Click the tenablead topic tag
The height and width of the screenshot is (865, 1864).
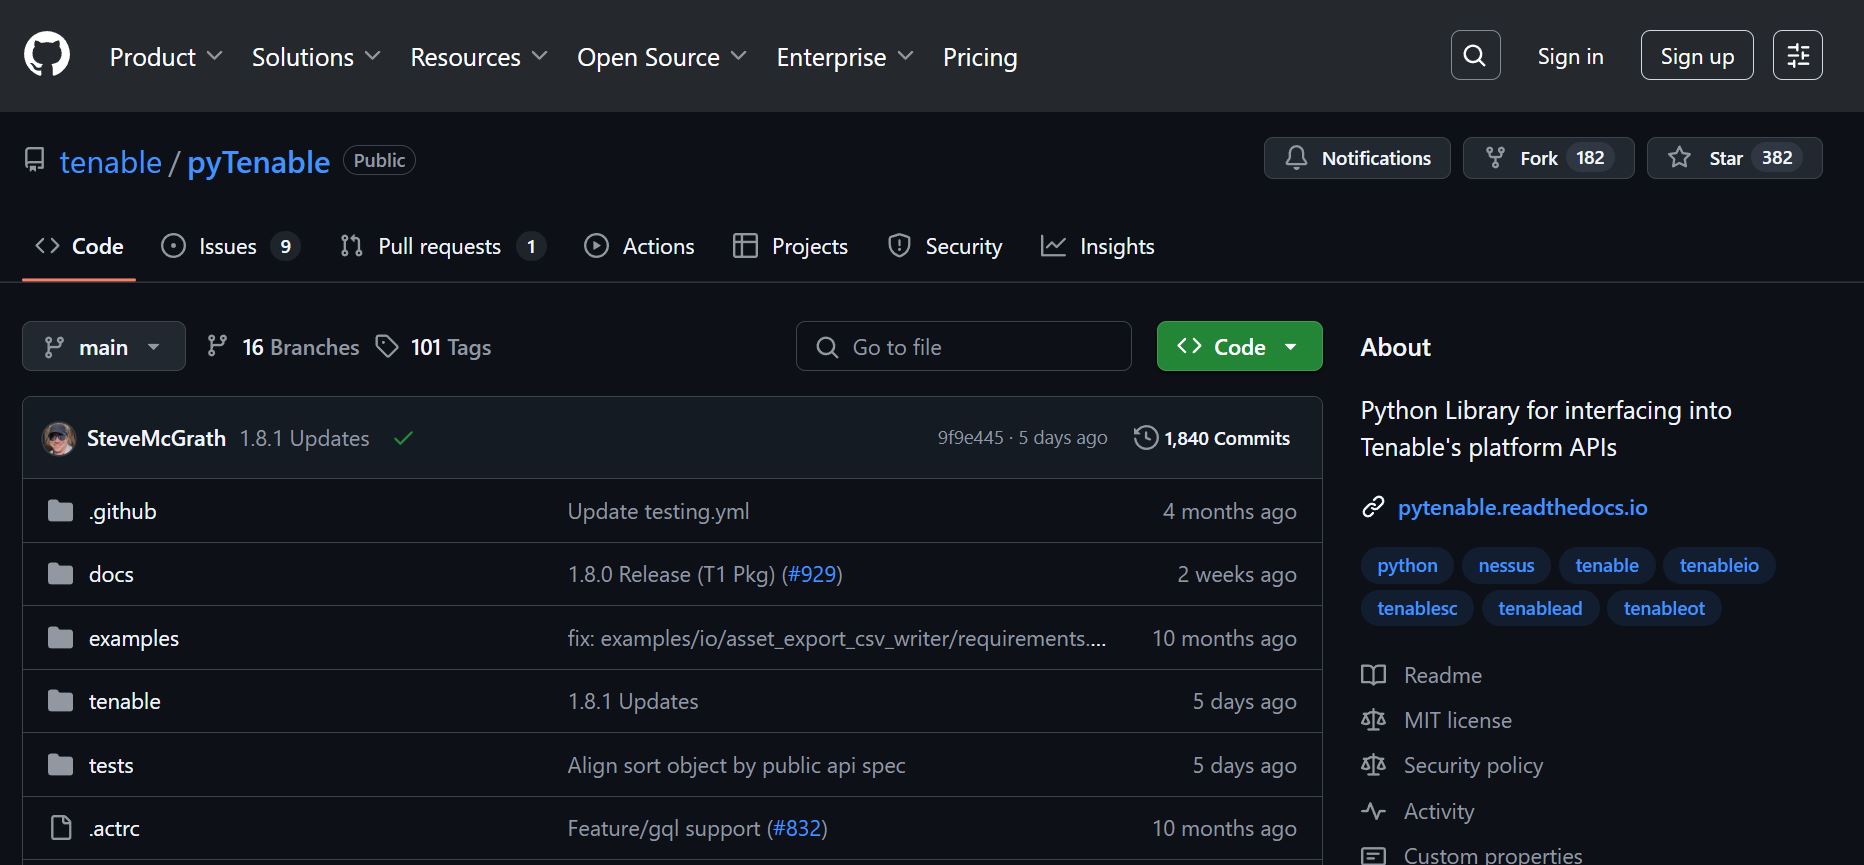coord(1540,608)
